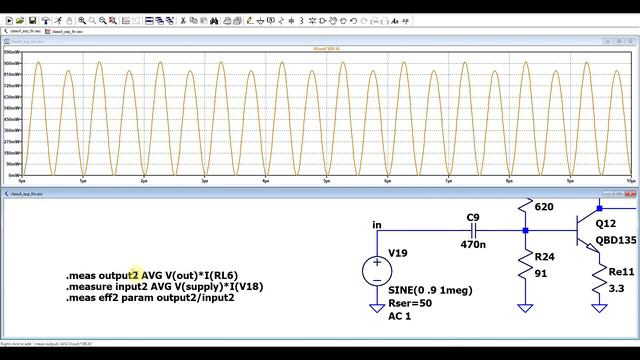
Task: Click the 470n capacitor value
Action: point(473,244)
